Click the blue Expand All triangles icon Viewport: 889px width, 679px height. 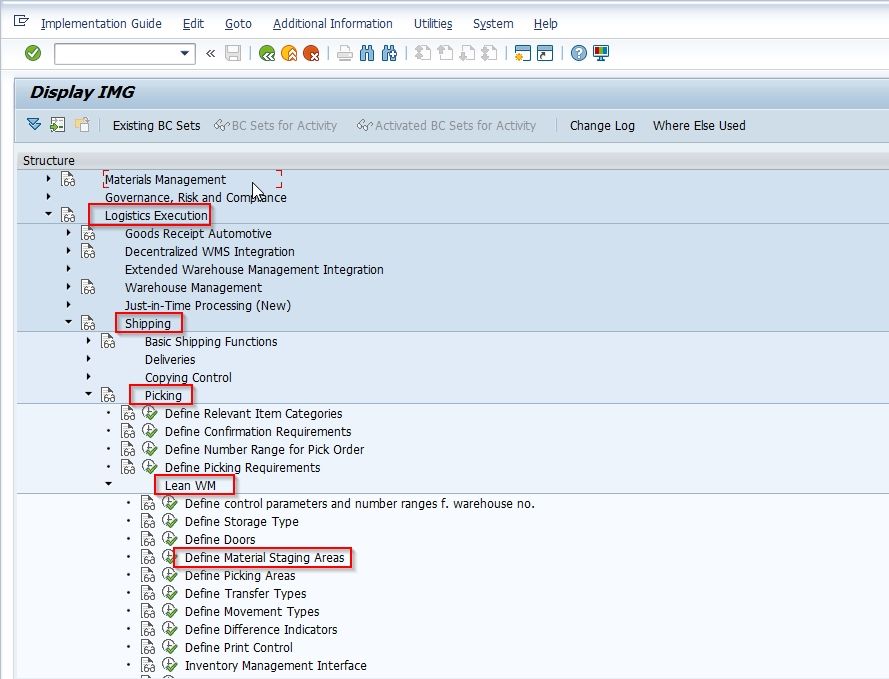pyautogui.click(x=34, y=124)
